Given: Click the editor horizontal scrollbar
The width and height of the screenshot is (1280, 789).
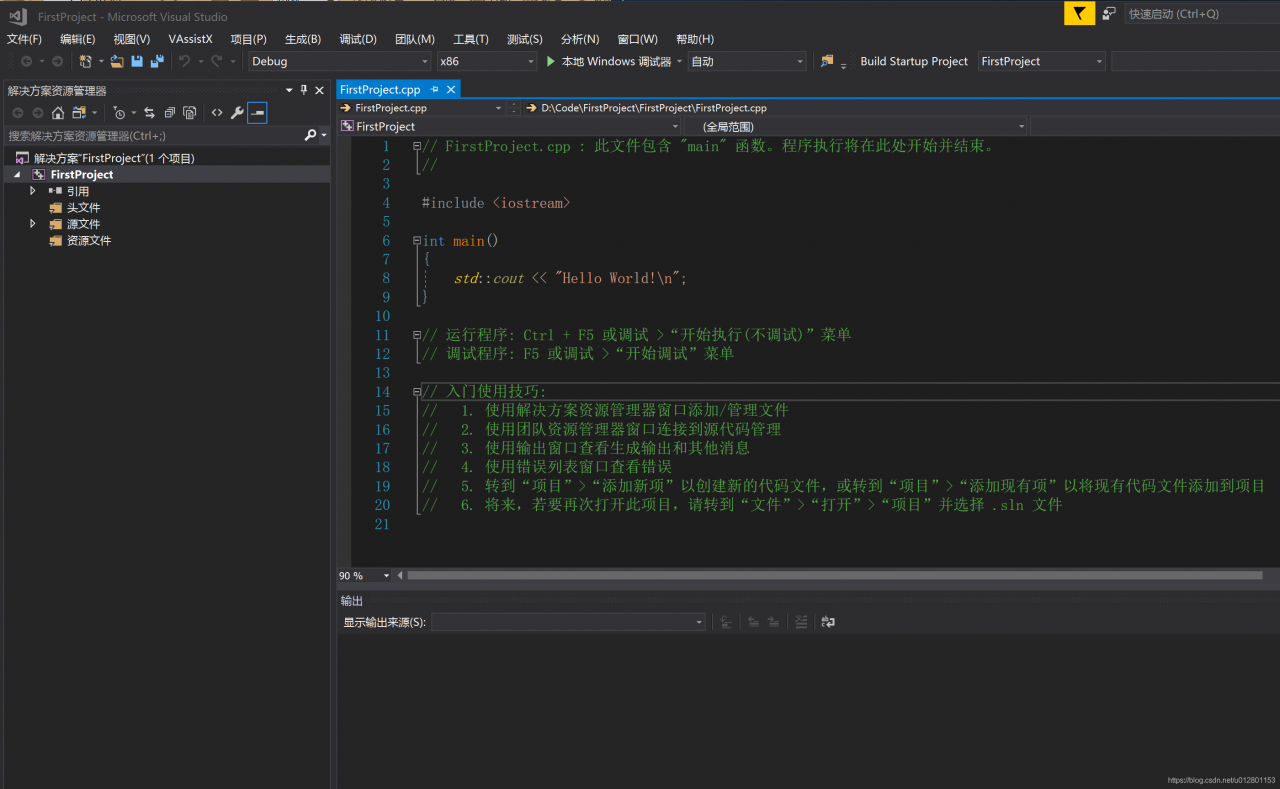Looking at the screenshot, I should point(834,575).
